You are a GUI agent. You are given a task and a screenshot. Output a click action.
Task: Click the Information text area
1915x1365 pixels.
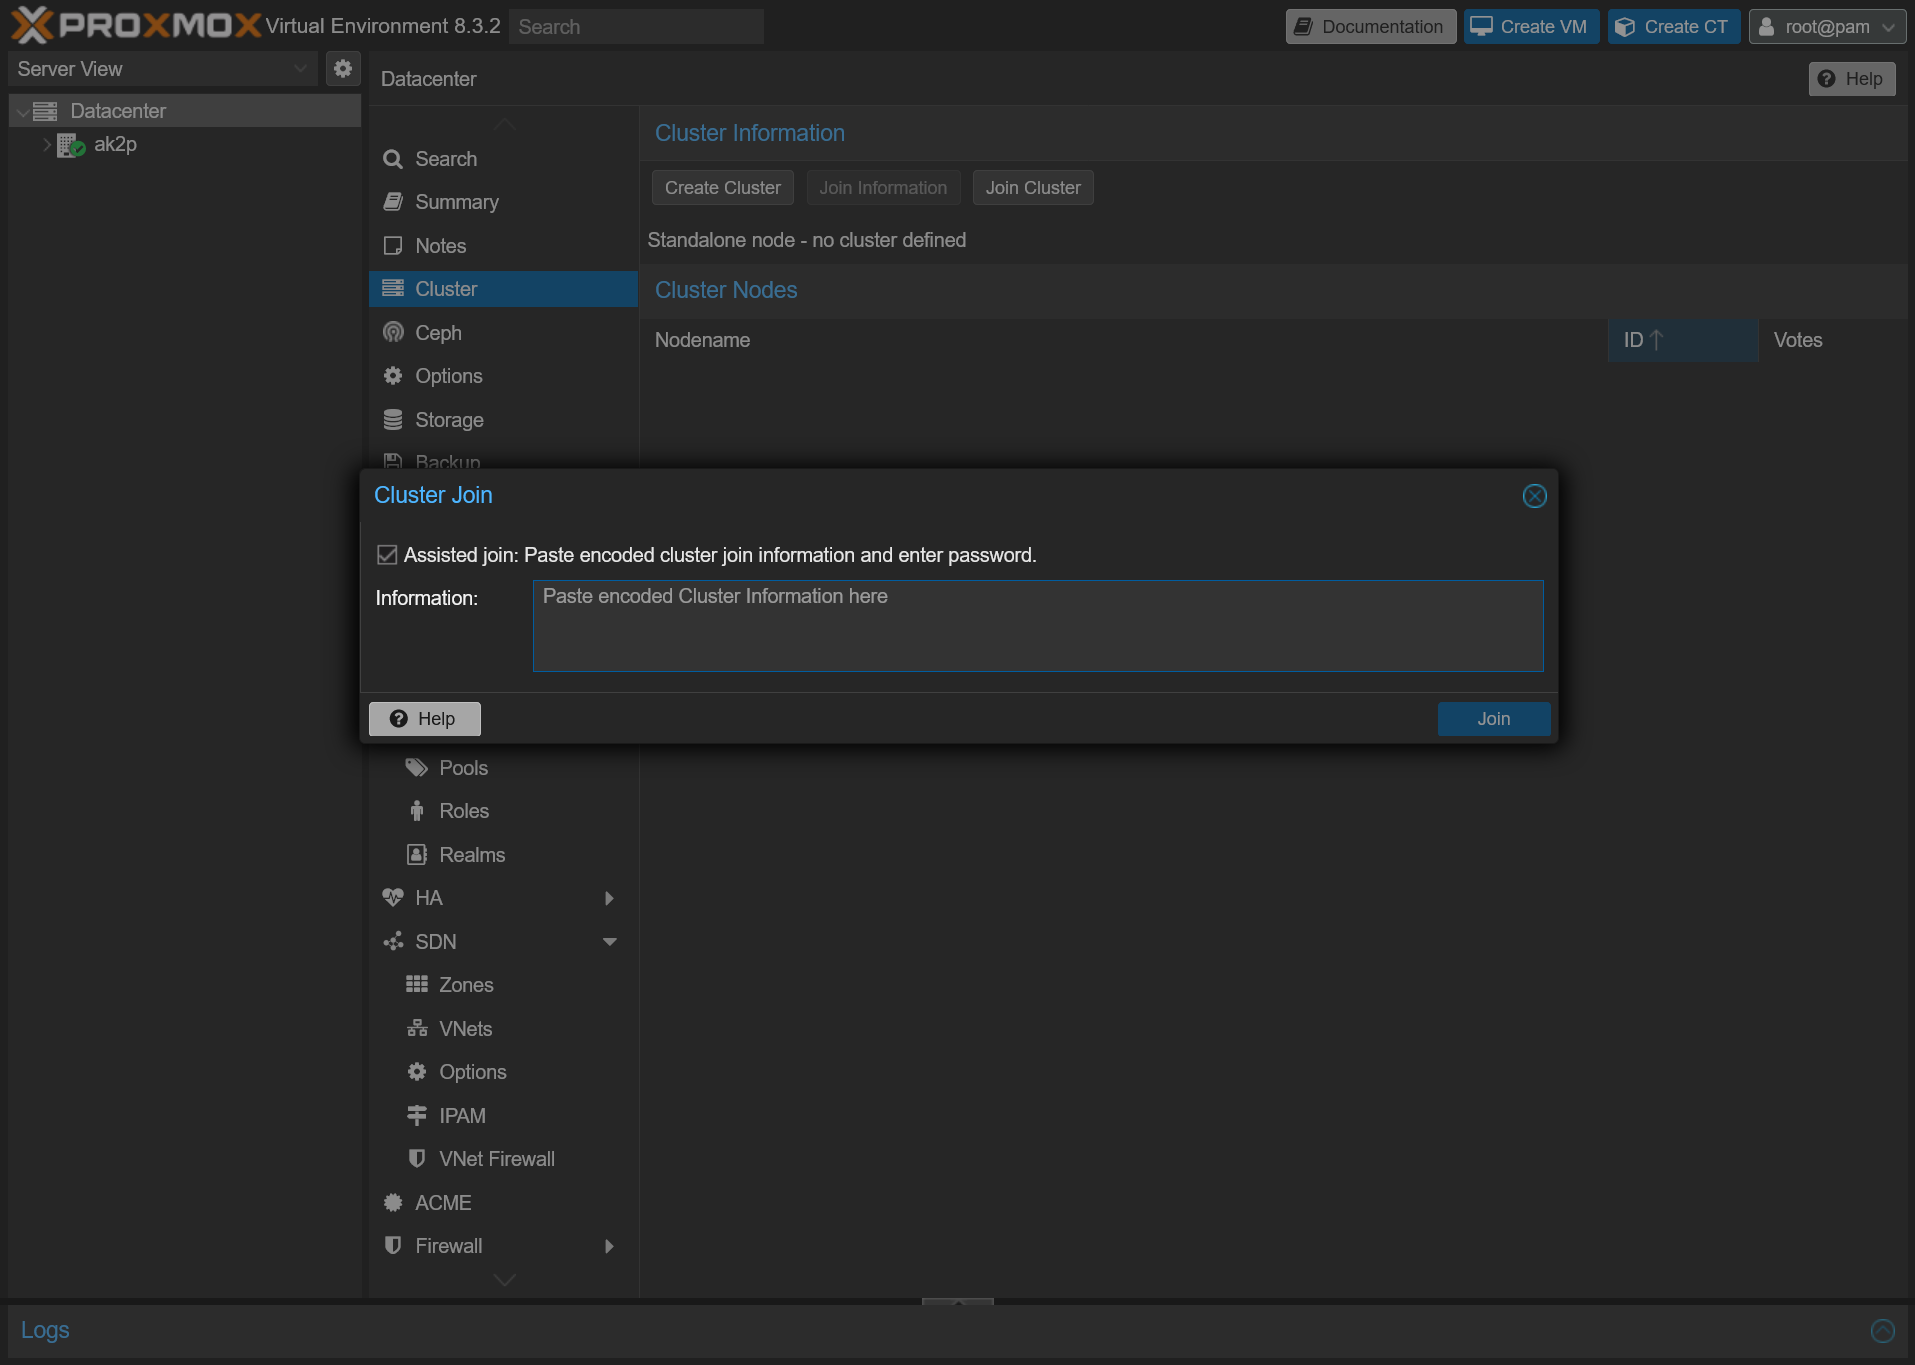1038,626
